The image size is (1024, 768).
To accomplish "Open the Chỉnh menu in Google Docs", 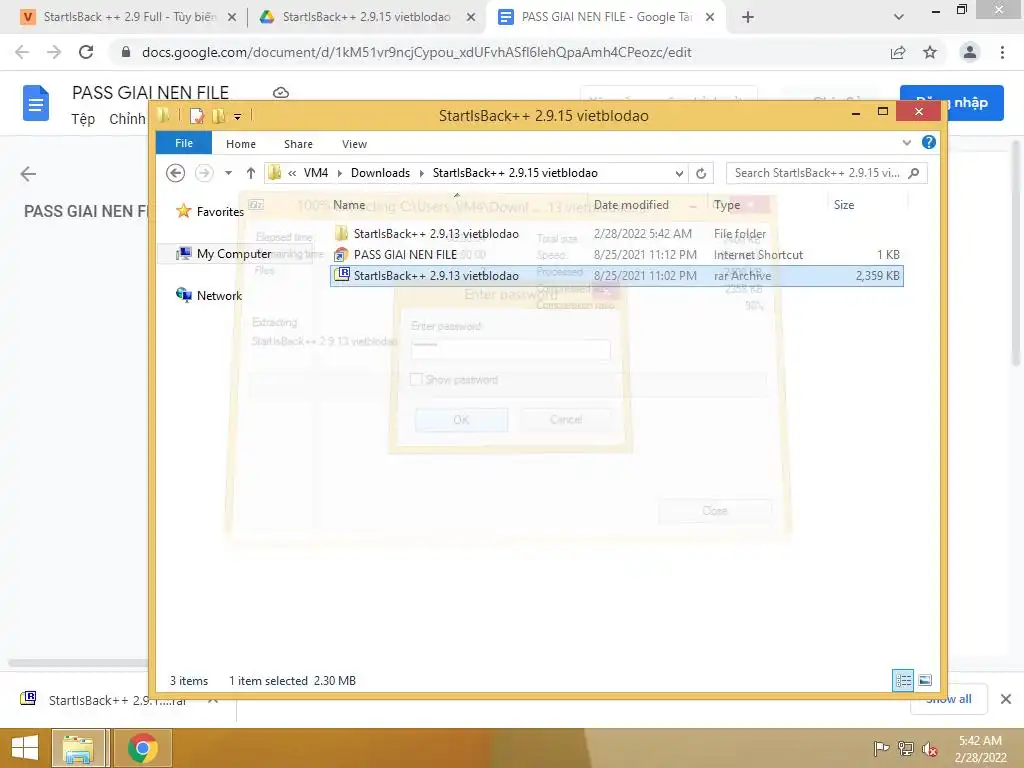I will coord(127,119).
